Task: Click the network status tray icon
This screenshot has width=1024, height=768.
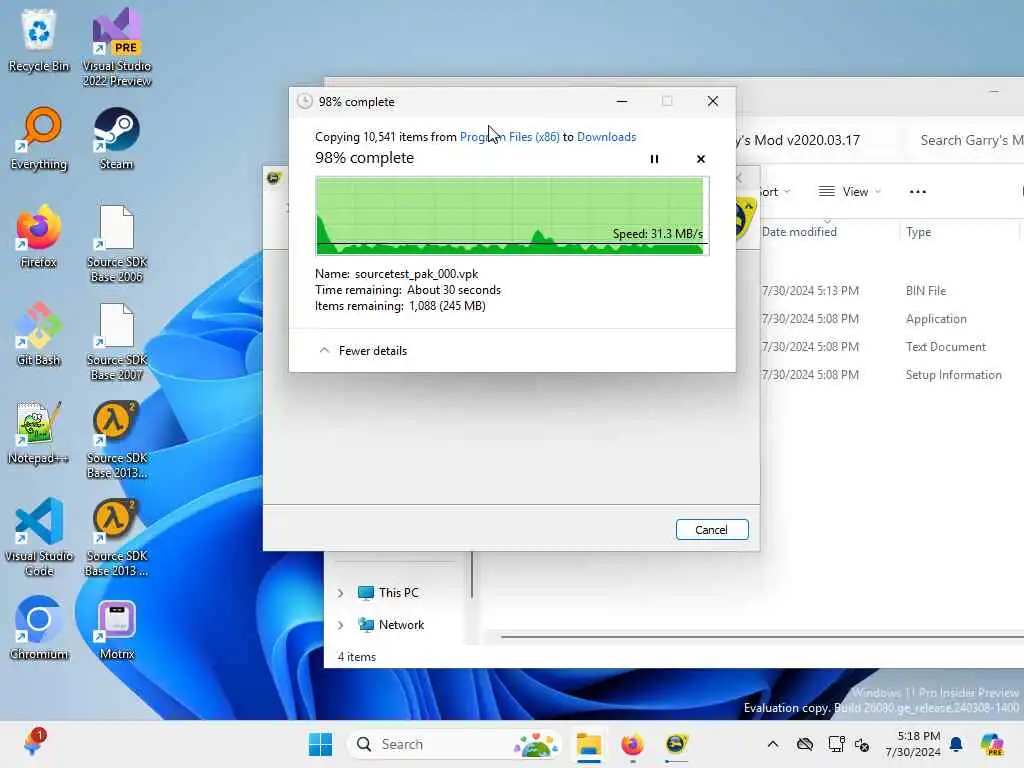Action: pyautogui.click(x=836, y=744)
